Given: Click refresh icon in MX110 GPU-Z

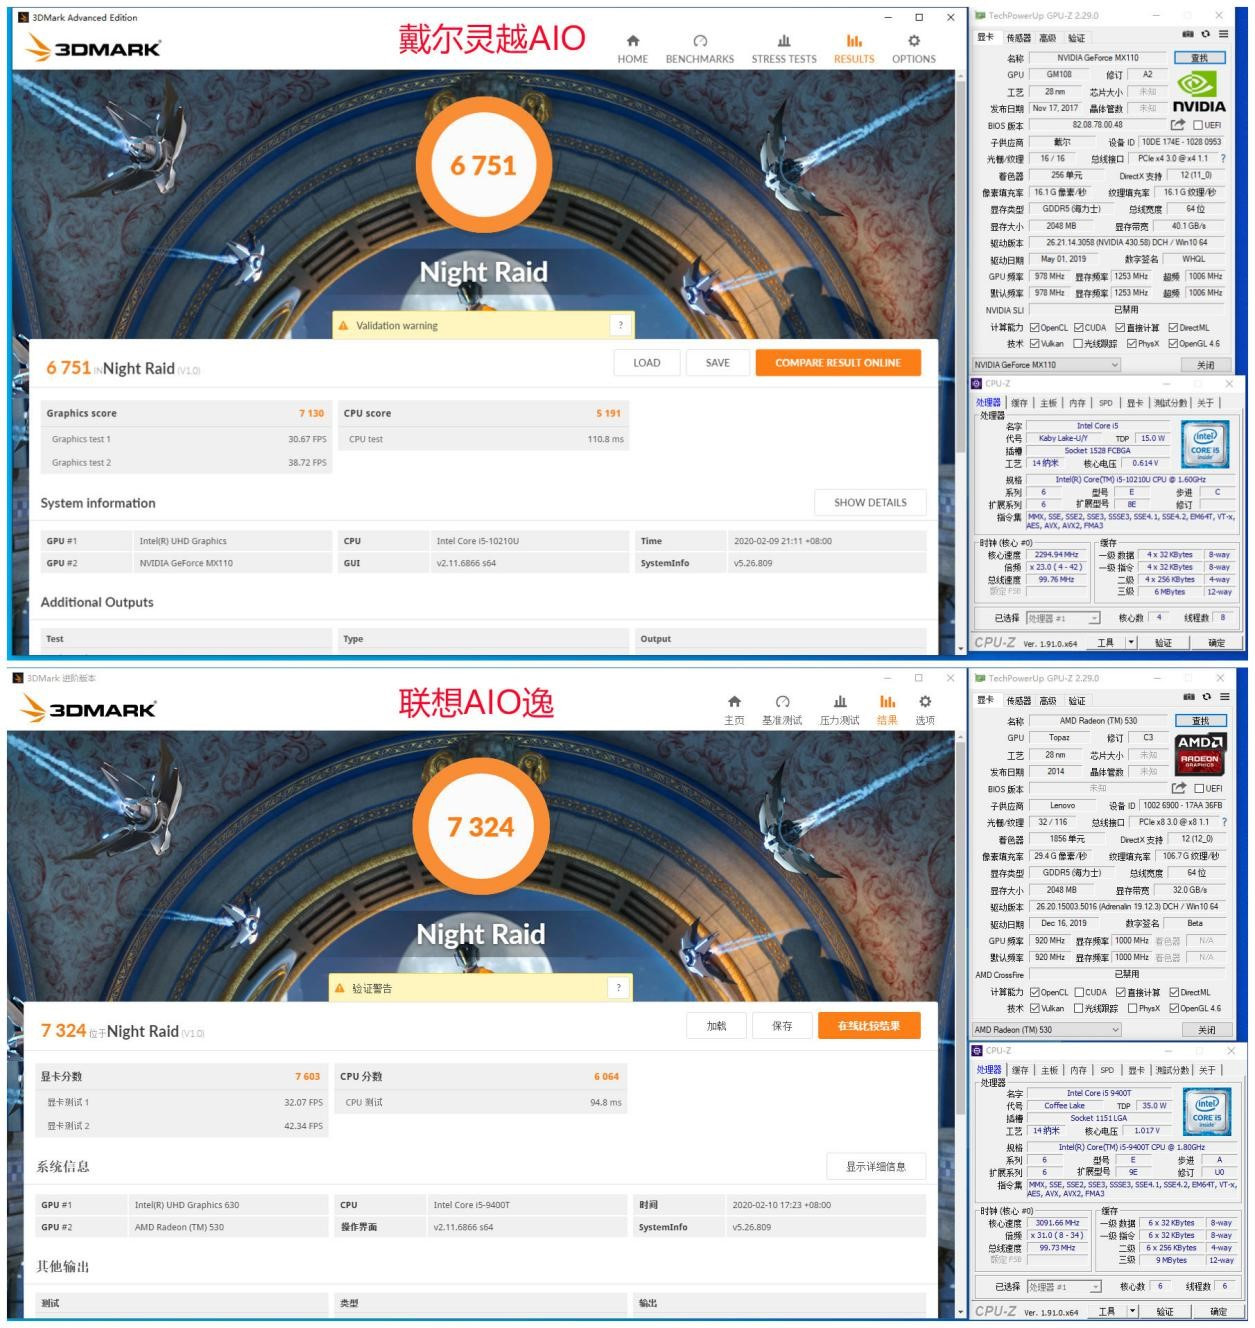Looking at the screenshot, I should [1205, 35].
